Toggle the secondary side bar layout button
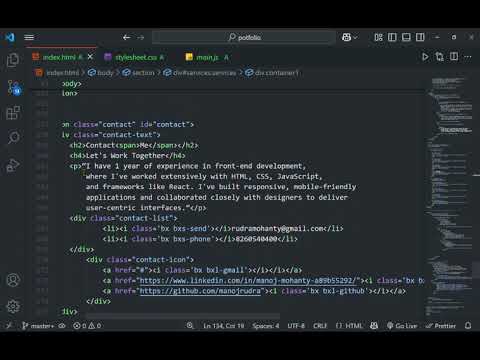This screenshot has height=360, width=480. (x=420, y=37)
